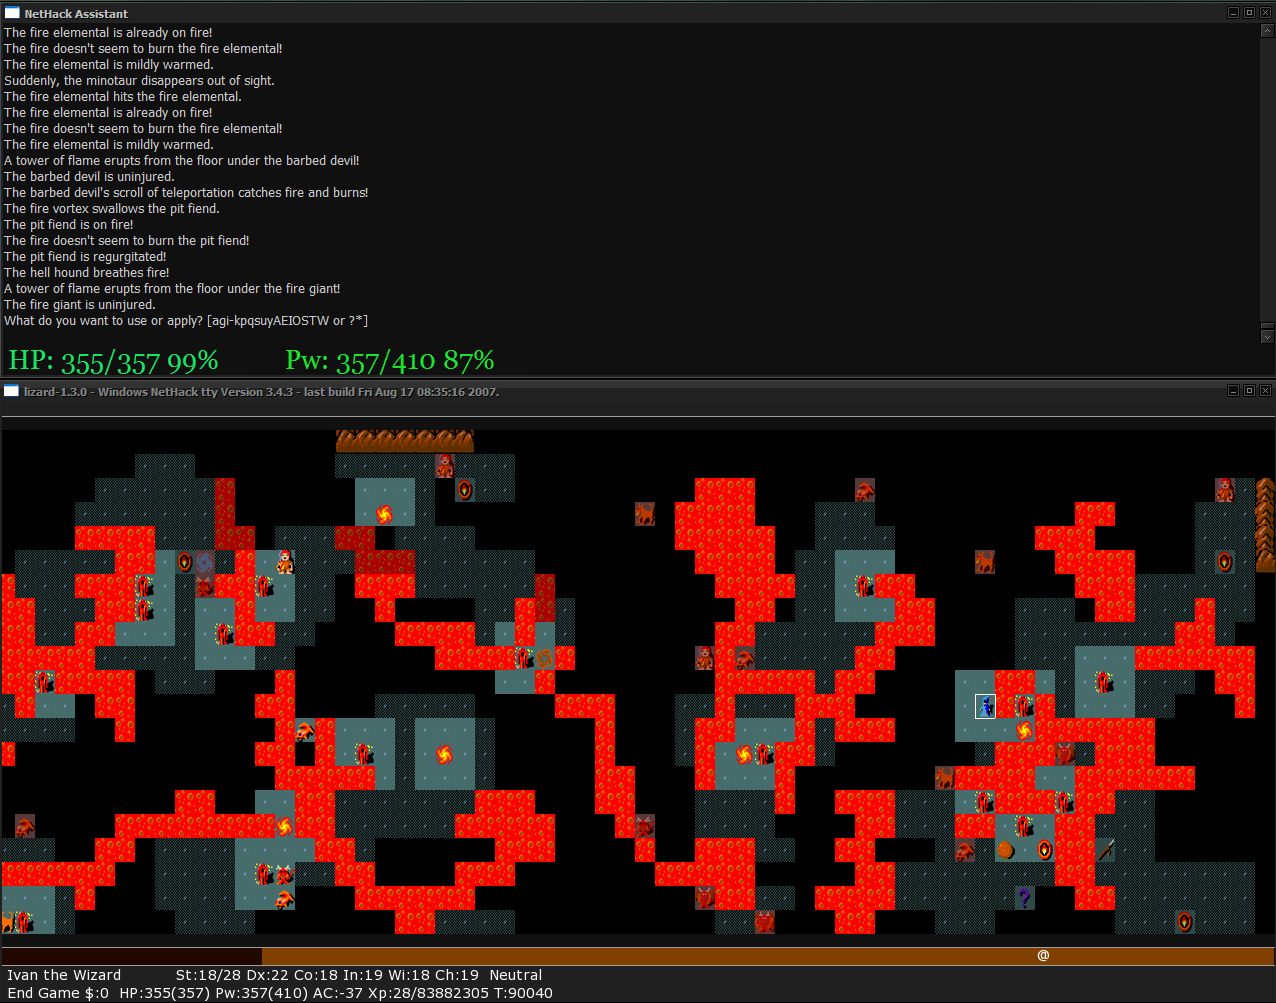
Task: Click the "Dx:22" dexterity stat
Action: coord(269,975)
